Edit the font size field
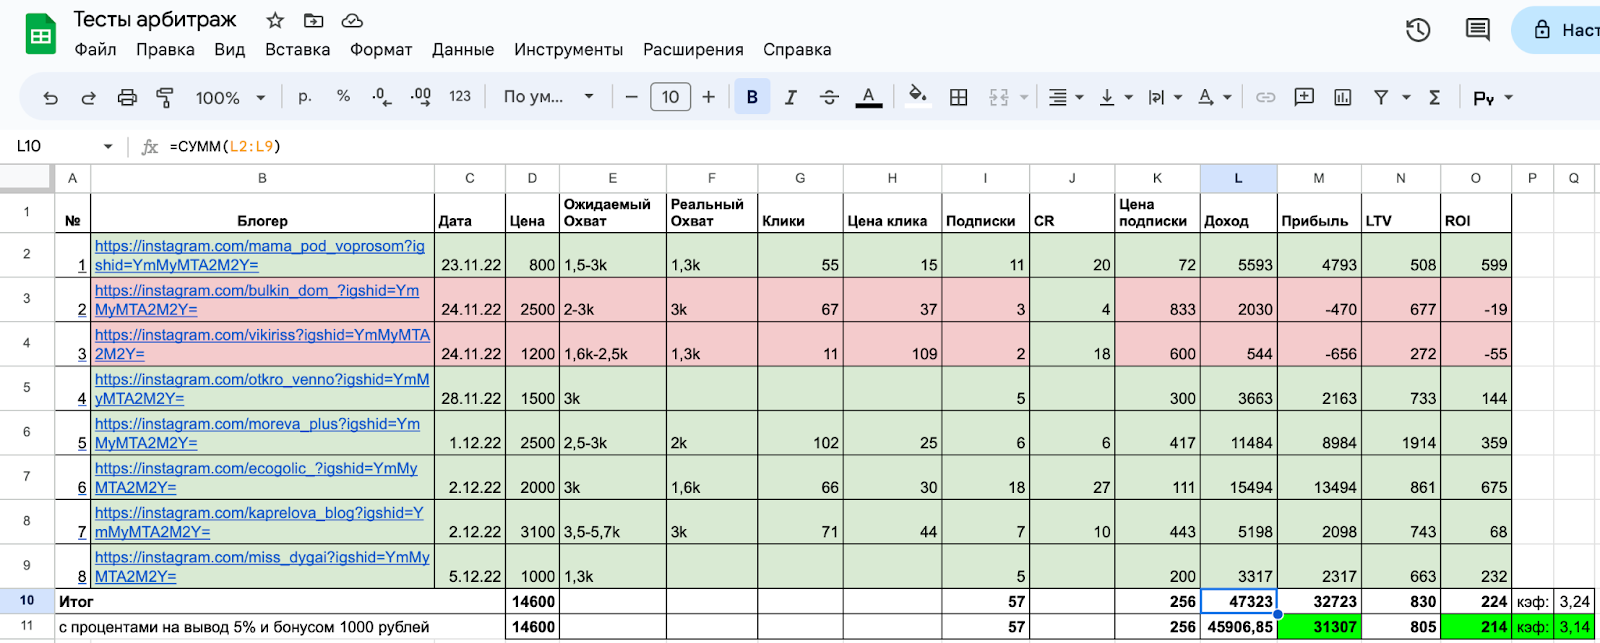 click(x=670, y=97)
